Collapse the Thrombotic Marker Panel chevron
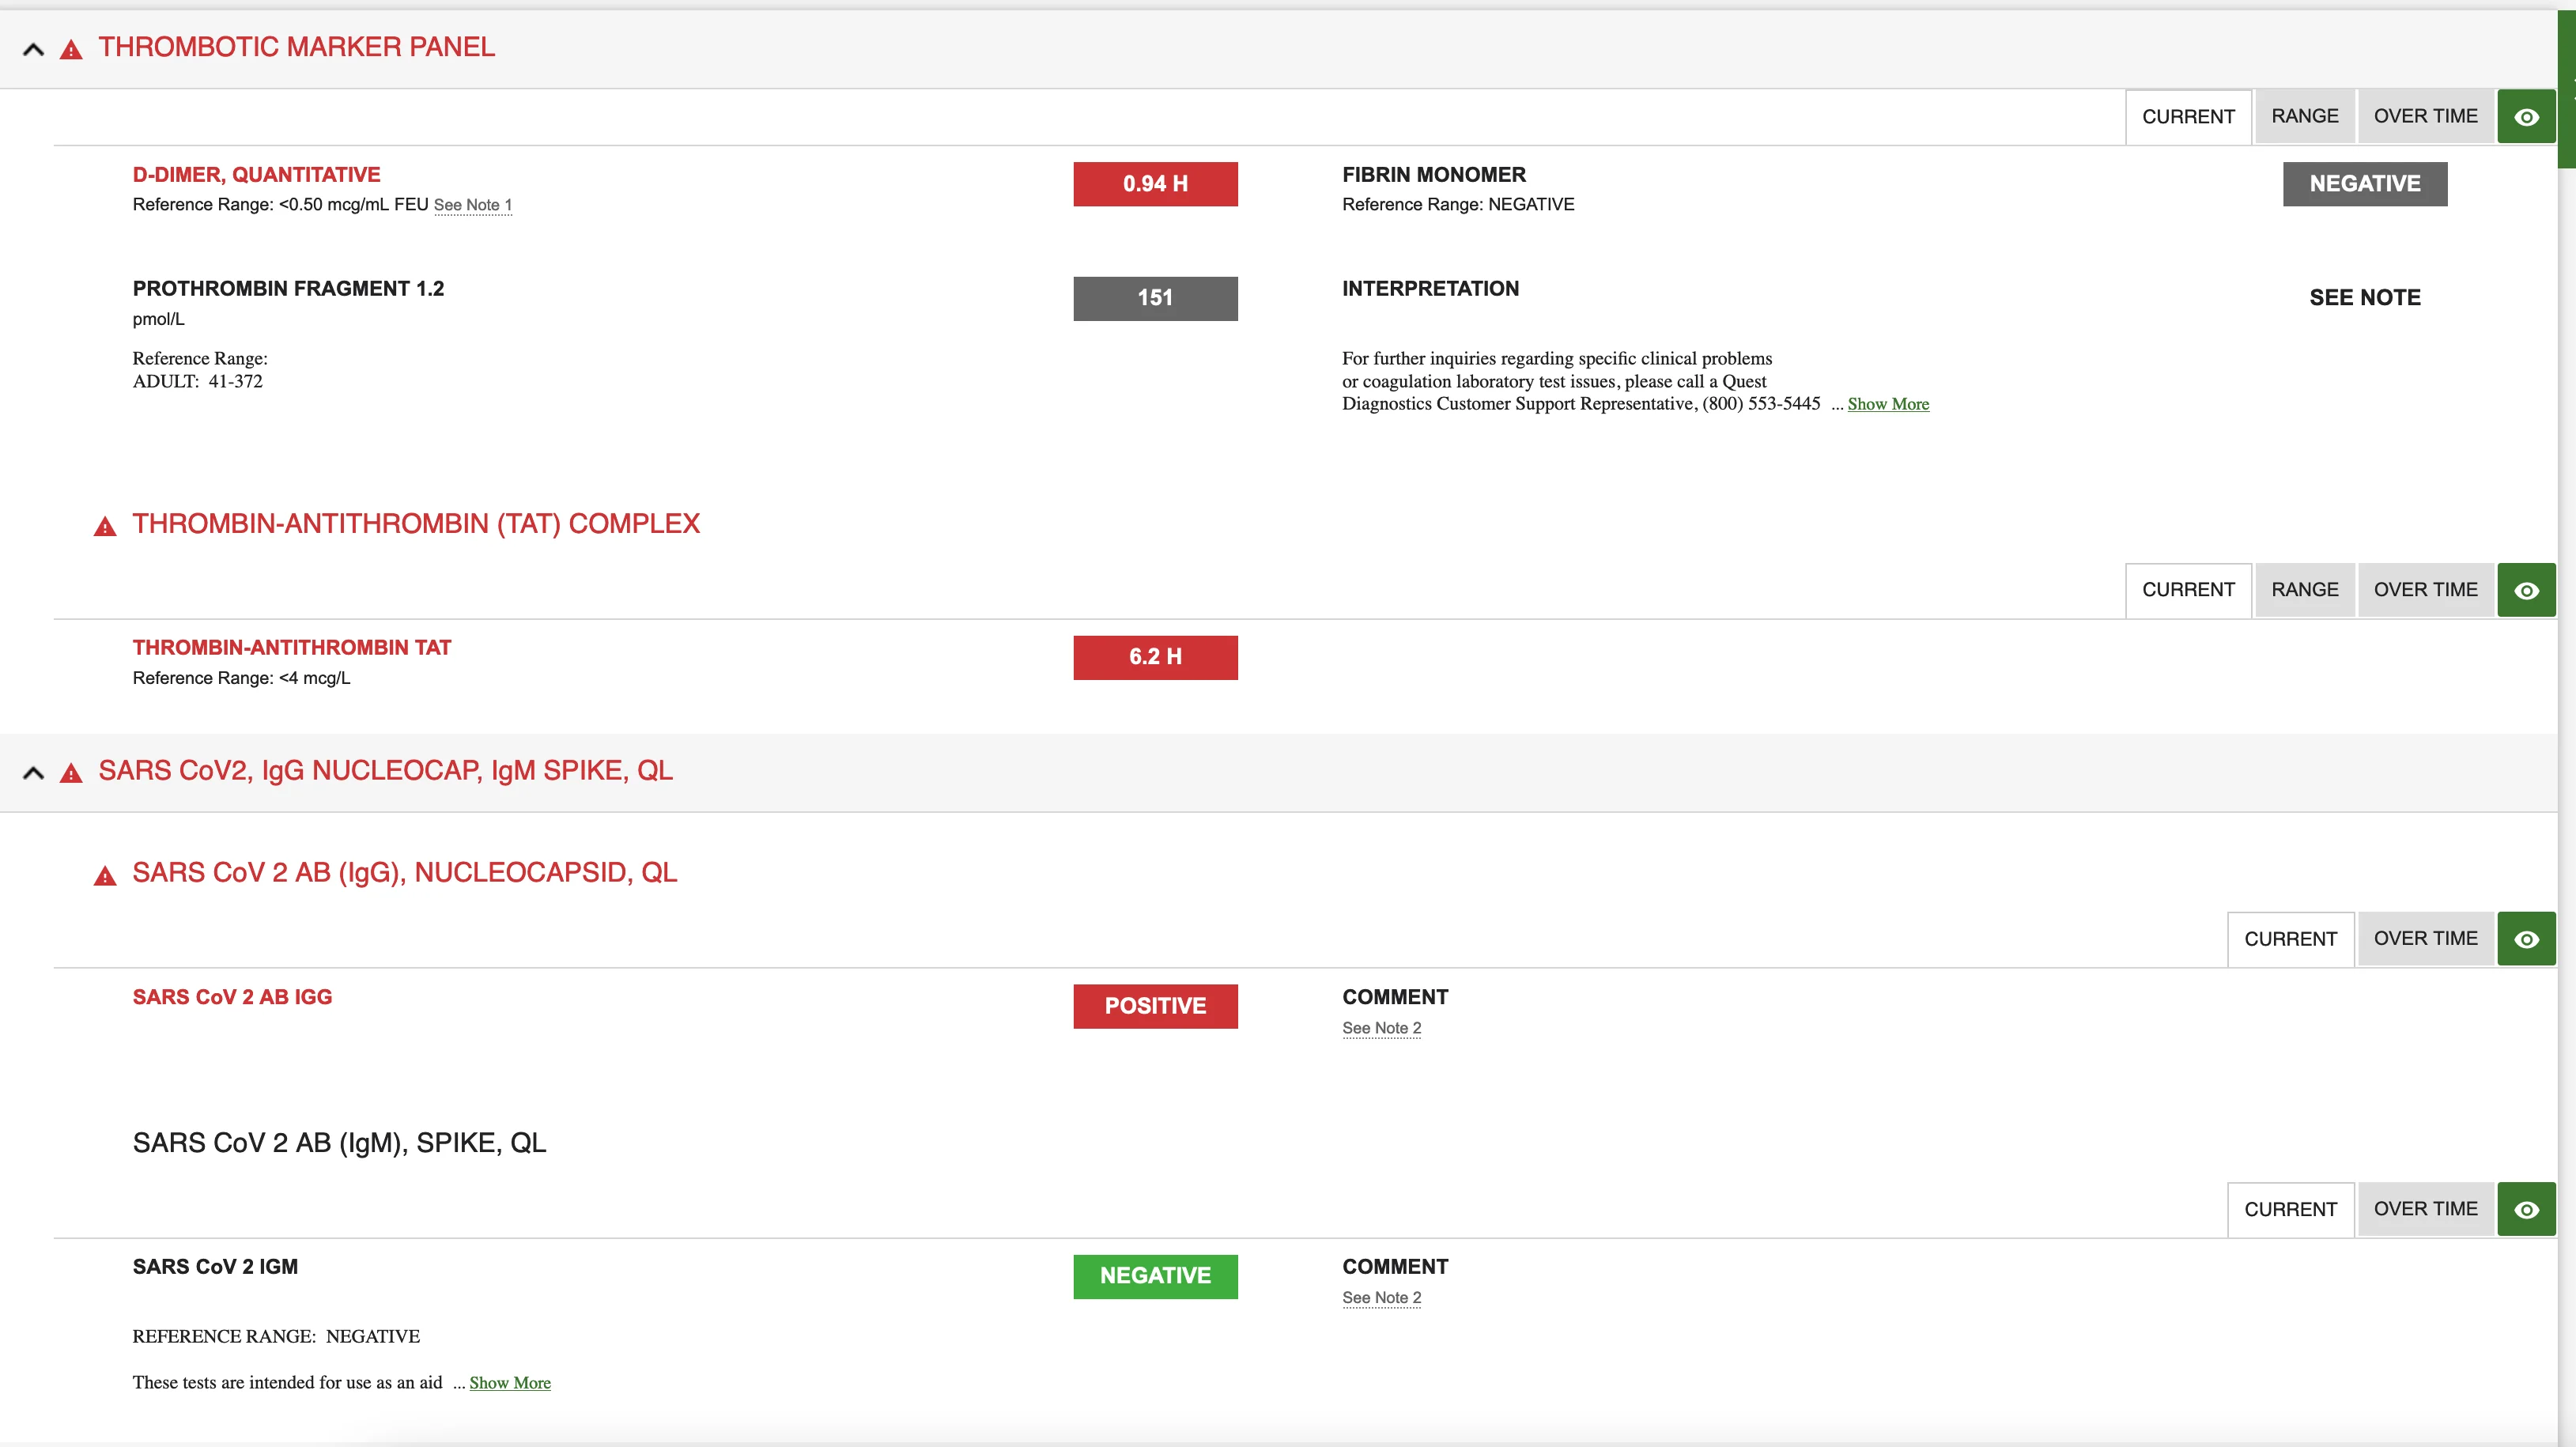The height and width of the screenshot is (1447, 2576). (x=33, y=48)
